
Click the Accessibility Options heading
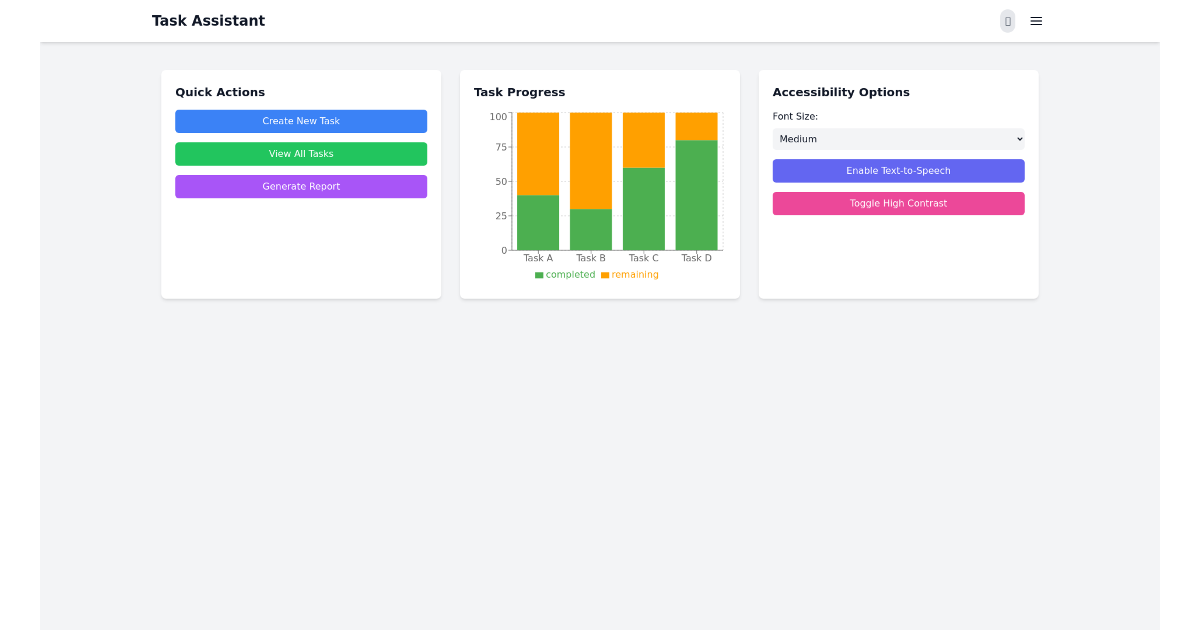(841, 91)
